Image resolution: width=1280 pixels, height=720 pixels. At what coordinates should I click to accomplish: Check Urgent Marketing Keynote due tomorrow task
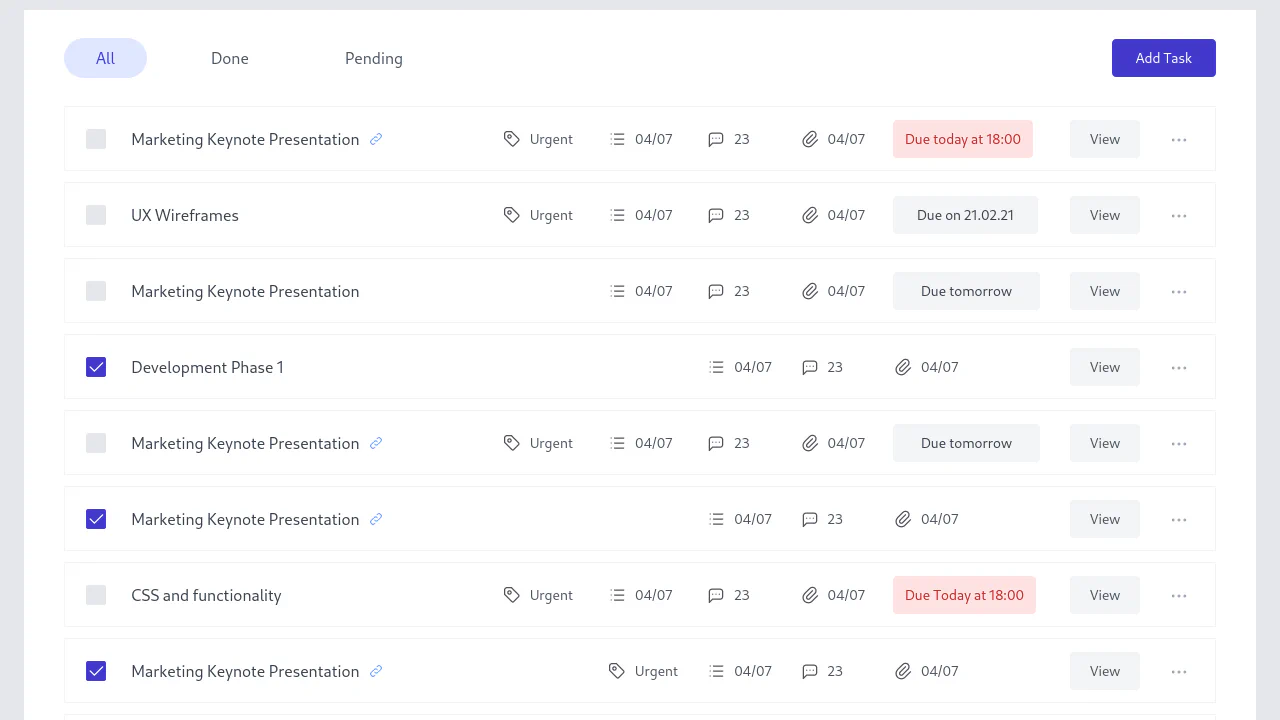[96, 443]
